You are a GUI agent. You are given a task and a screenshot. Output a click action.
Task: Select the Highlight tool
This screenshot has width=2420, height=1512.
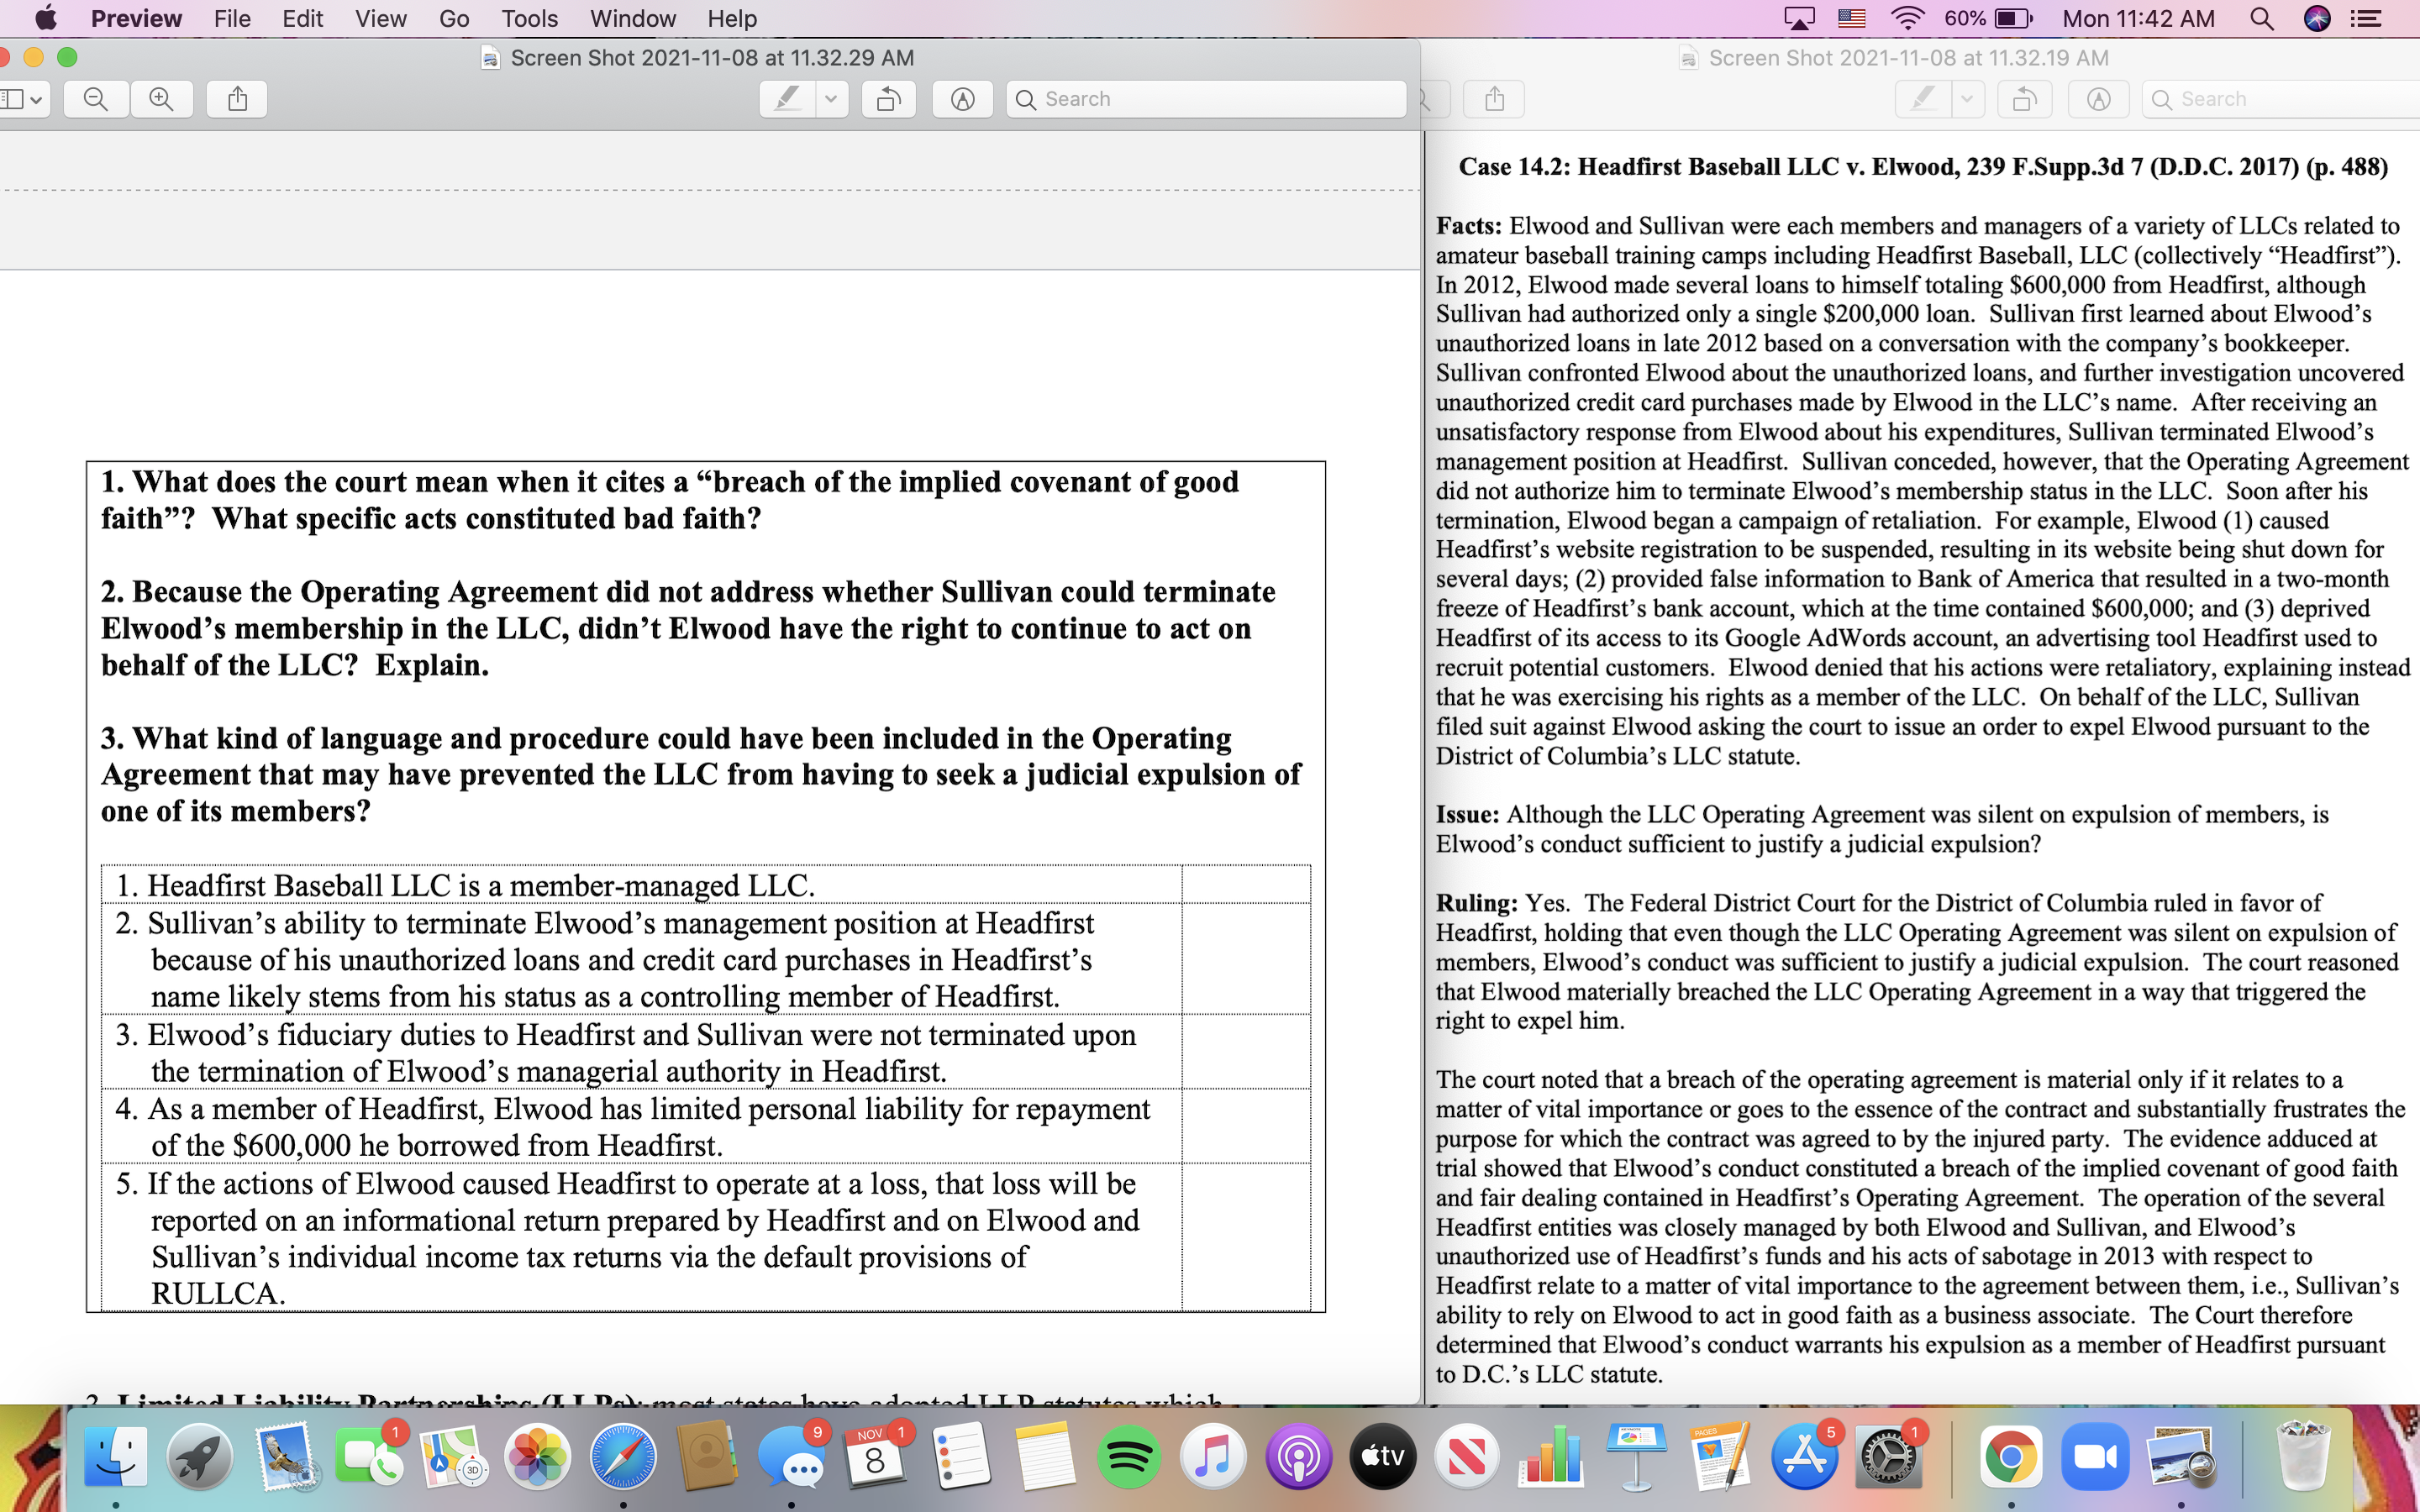pos(787,98)
